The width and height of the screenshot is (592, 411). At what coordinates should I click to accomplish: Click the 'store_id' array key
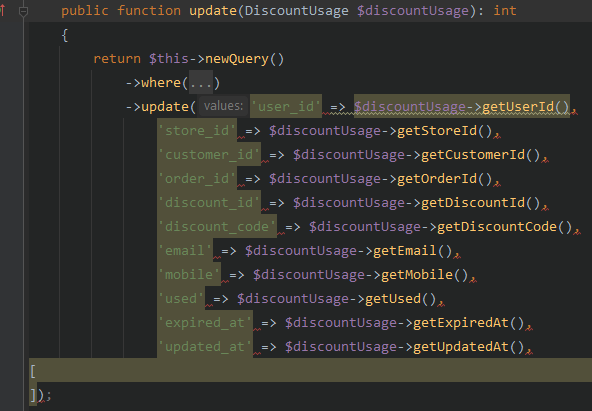click(x=197, y=131)
